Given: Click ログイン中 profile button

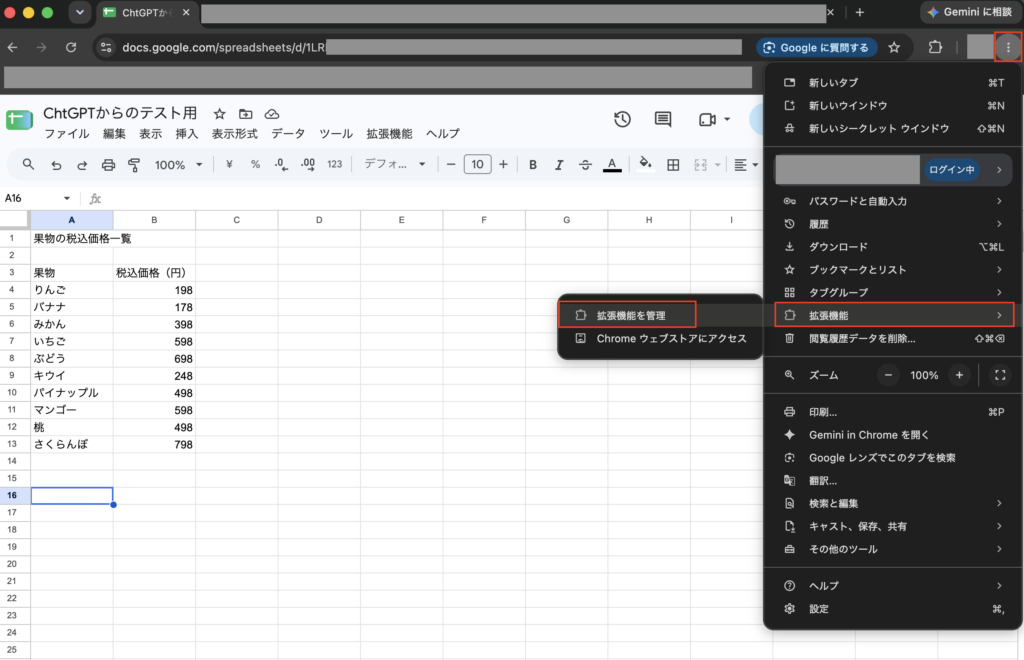Looking at the screenshot, I should coord(952,170).
